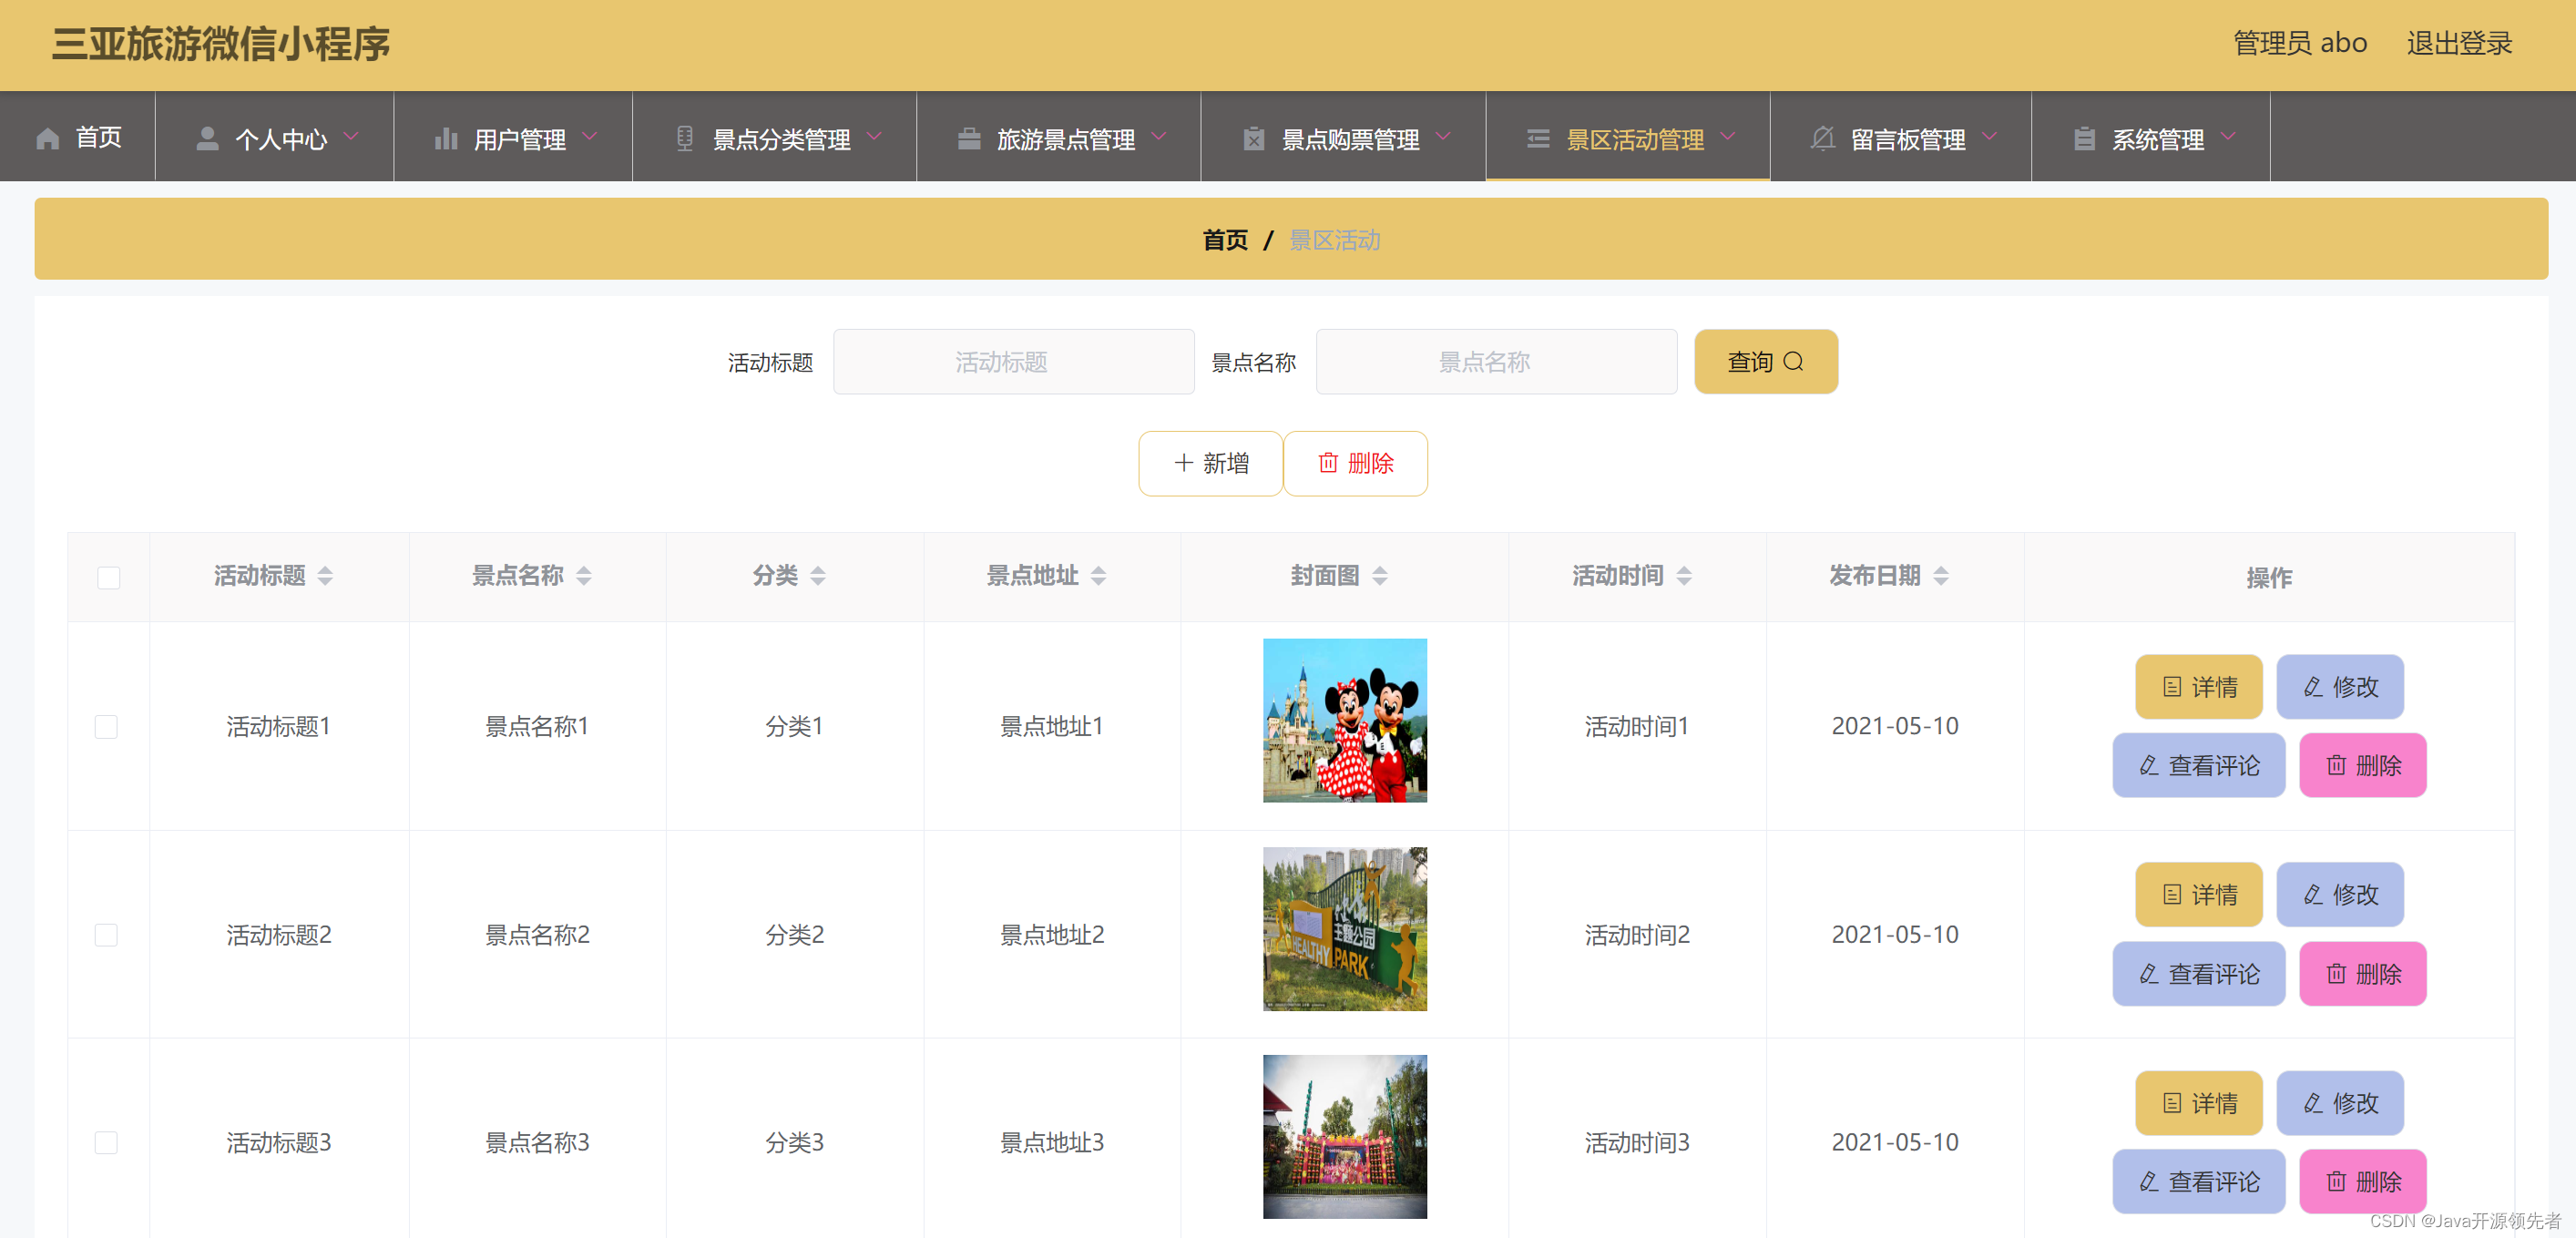Open the Mickey Mouse cover thumbnail
This screenshot has width=2576, height=1238.
tap(1344, 720)
